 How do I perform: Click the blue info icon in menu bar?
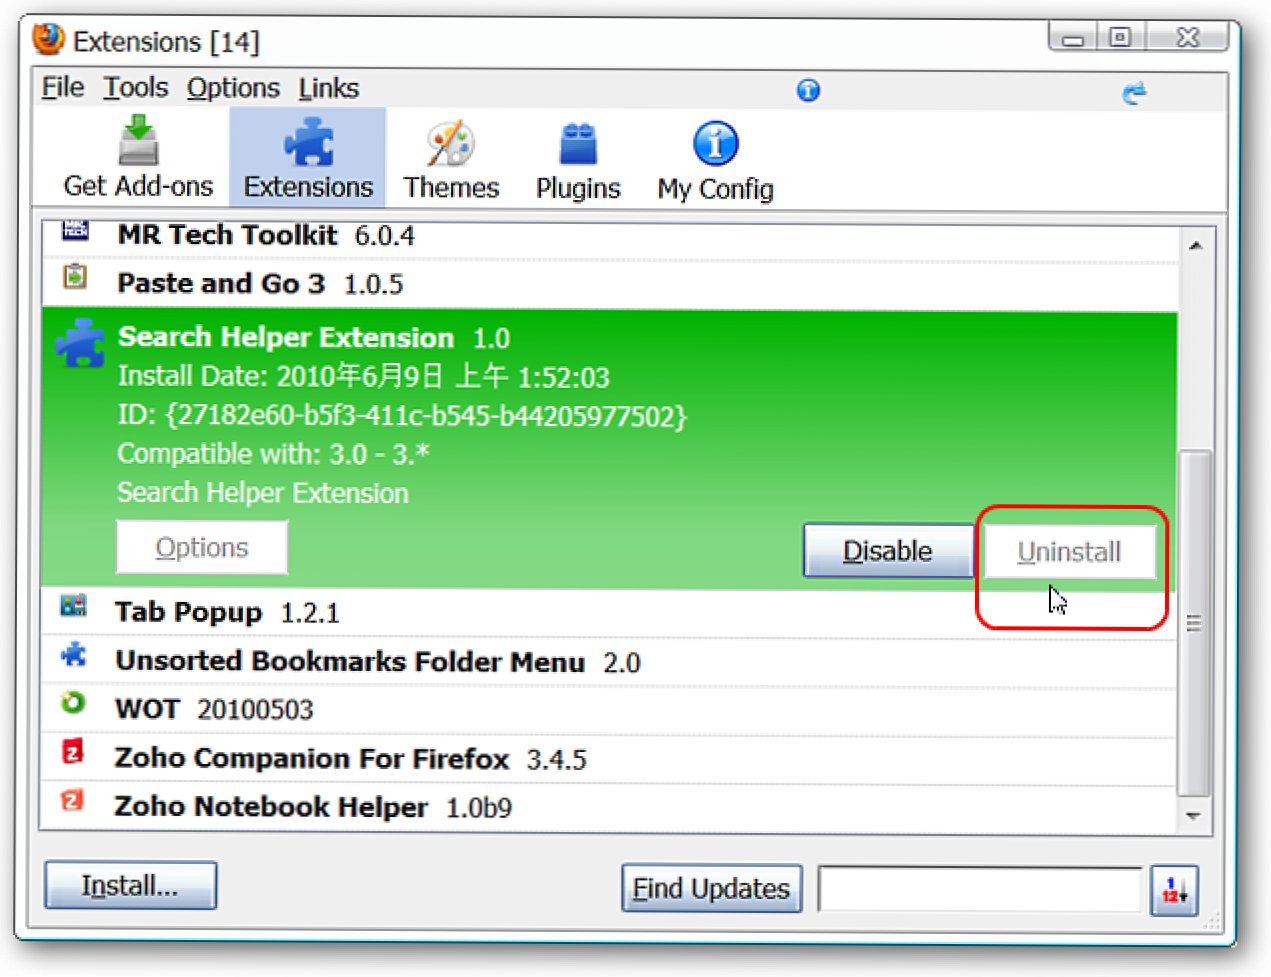(808, 91)
